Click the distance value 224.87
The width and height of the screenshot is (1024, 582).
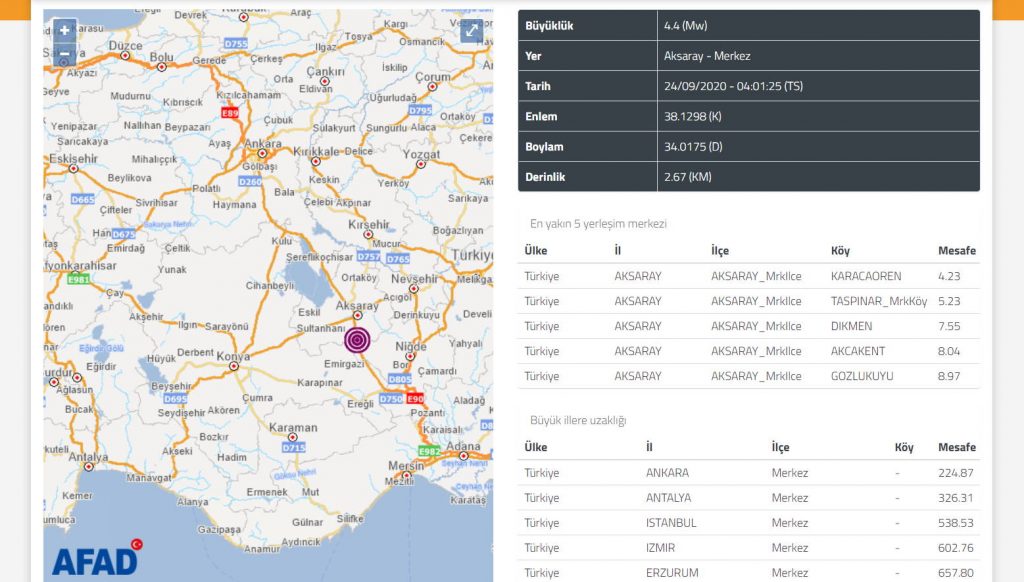[955, 472]
